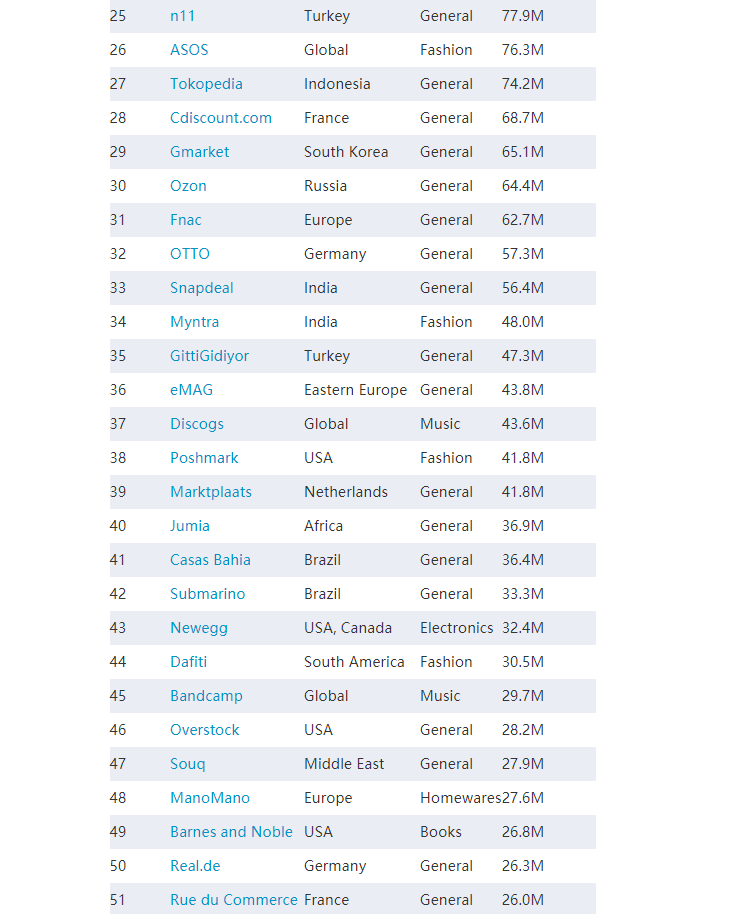Open the n11 marketplace link
736x914 pixels.
pos(182,16)
